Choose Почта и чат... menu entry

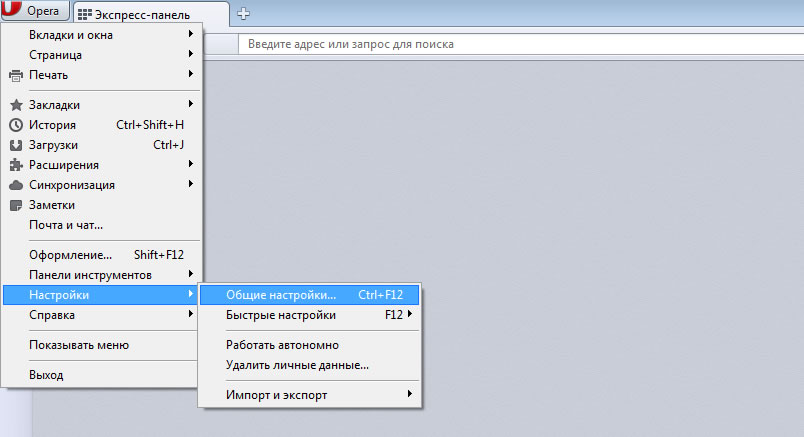tap(102, 225)
